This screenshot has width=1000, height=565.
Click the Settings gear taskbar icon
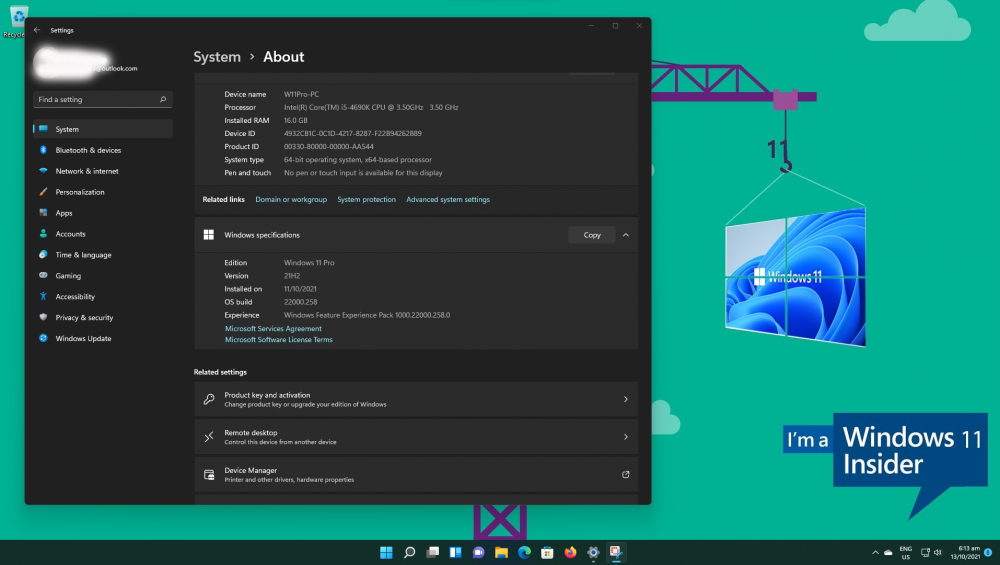tap(593, 552)
